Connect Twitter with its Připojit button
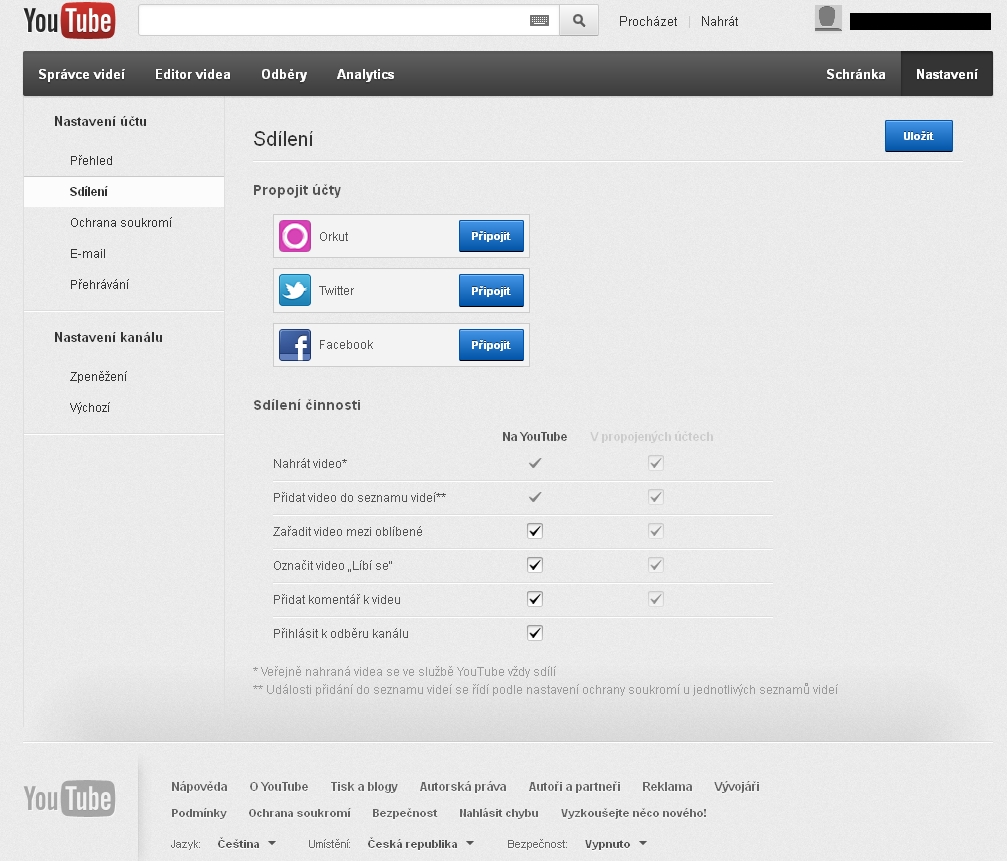The height and width of the screenshot is (861, 1007). (x=491, y=291)
